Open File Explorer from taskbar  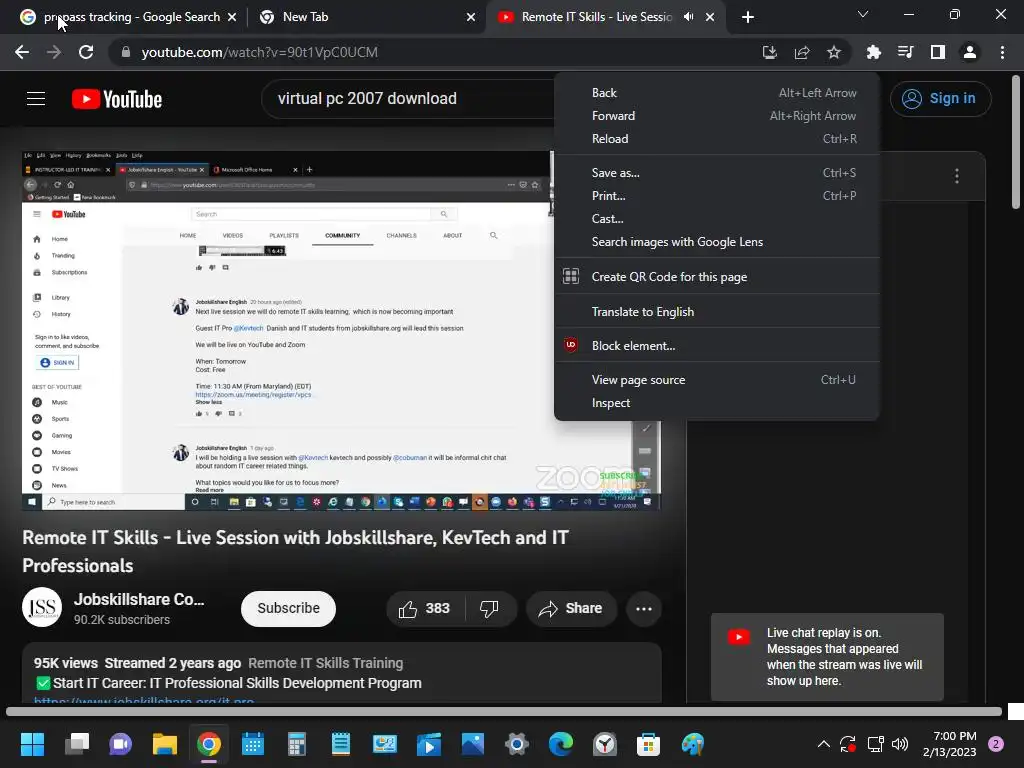click(165, 744)
